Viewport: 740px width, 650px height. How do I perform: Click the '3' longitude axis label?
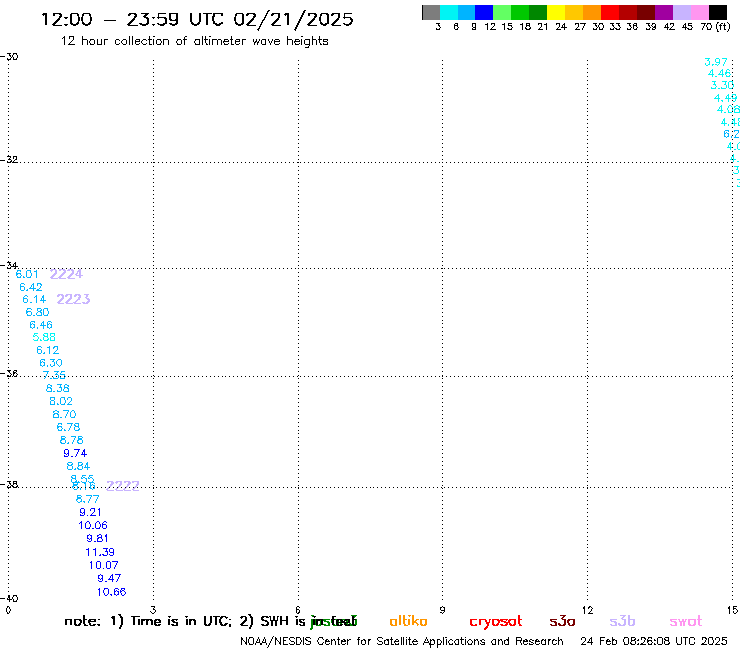(153, 610)
